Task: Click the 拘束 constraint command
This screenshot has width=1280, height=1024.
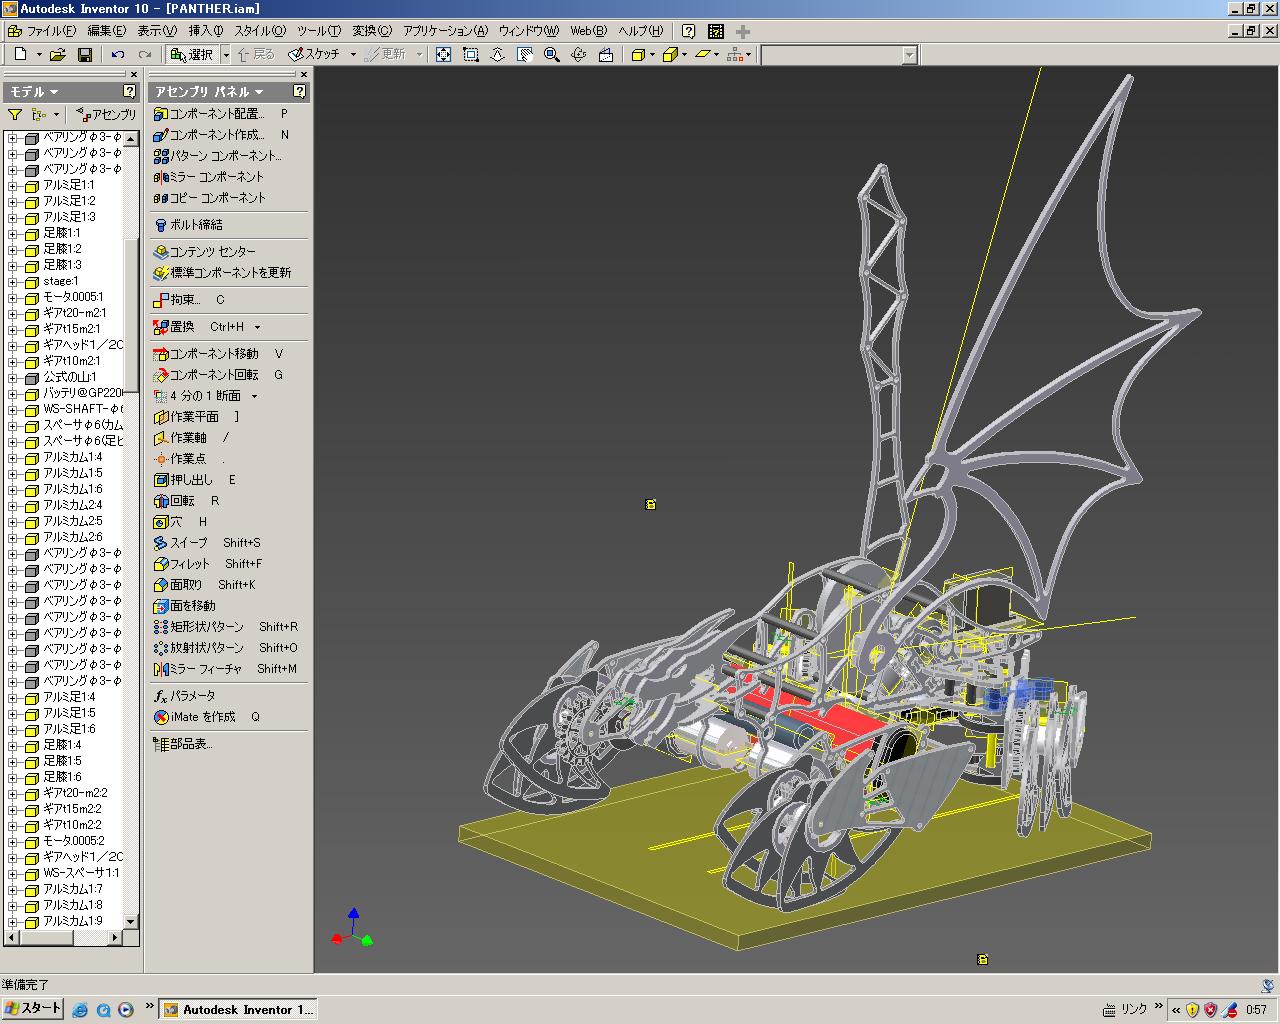Action: click(184, 299)
